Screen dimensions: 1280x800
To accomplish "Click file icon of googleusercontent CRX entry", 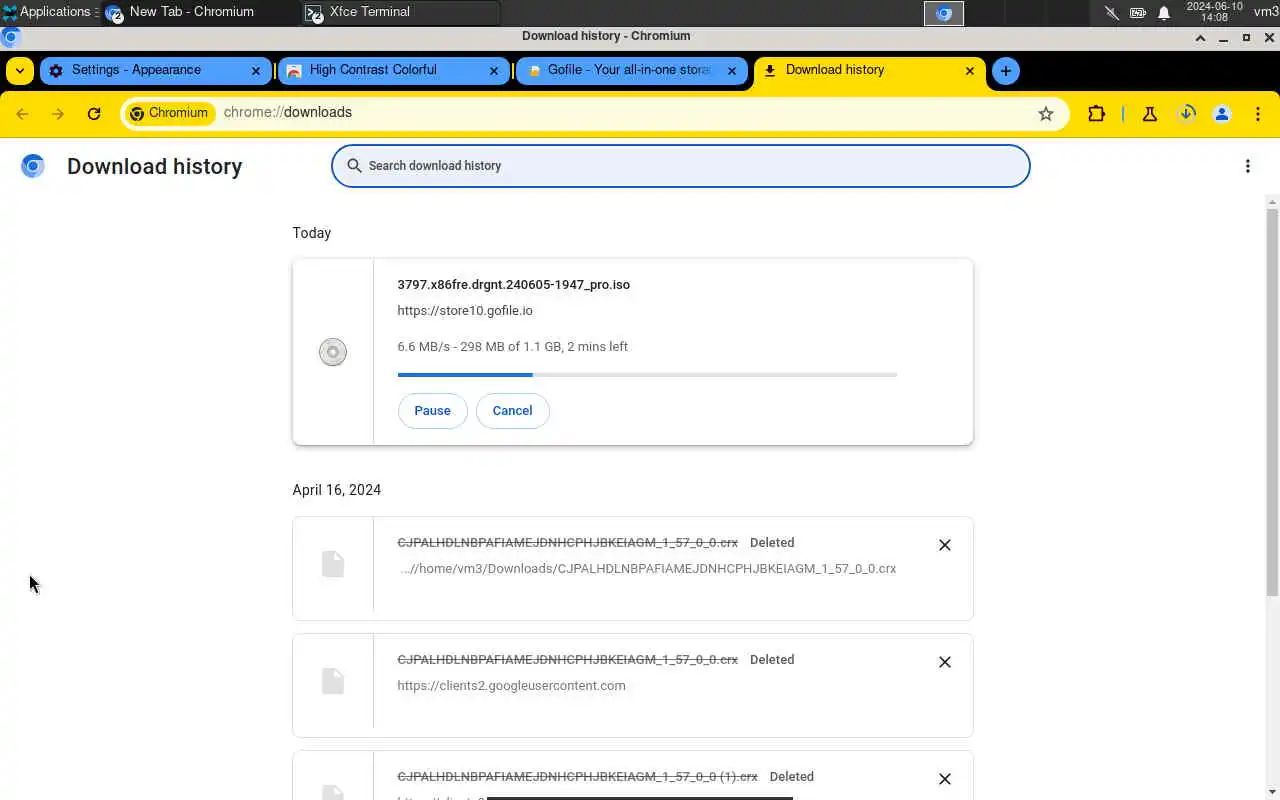I will (333, 681).
